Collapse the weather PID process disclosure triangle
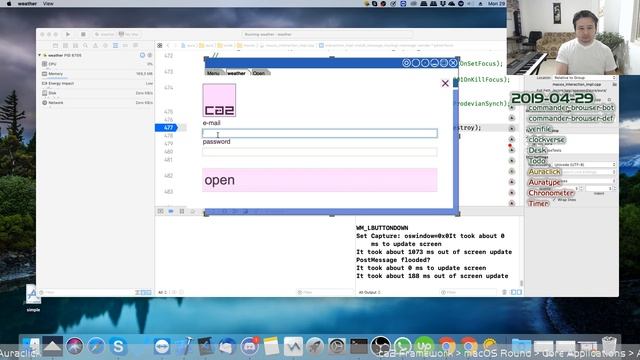Screen dimensions: 640x360 click(40, 55)
